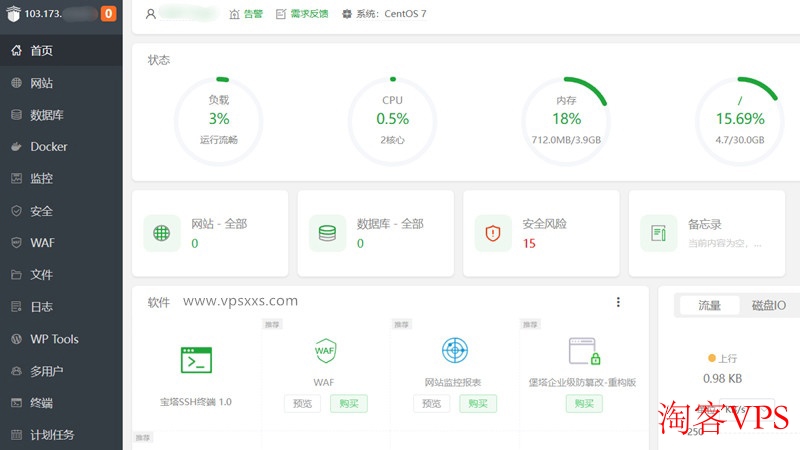Viewport: 800px width, 450px height.
Task: Open the 网站 - 全部 summary card
Action: coord(210,233)
